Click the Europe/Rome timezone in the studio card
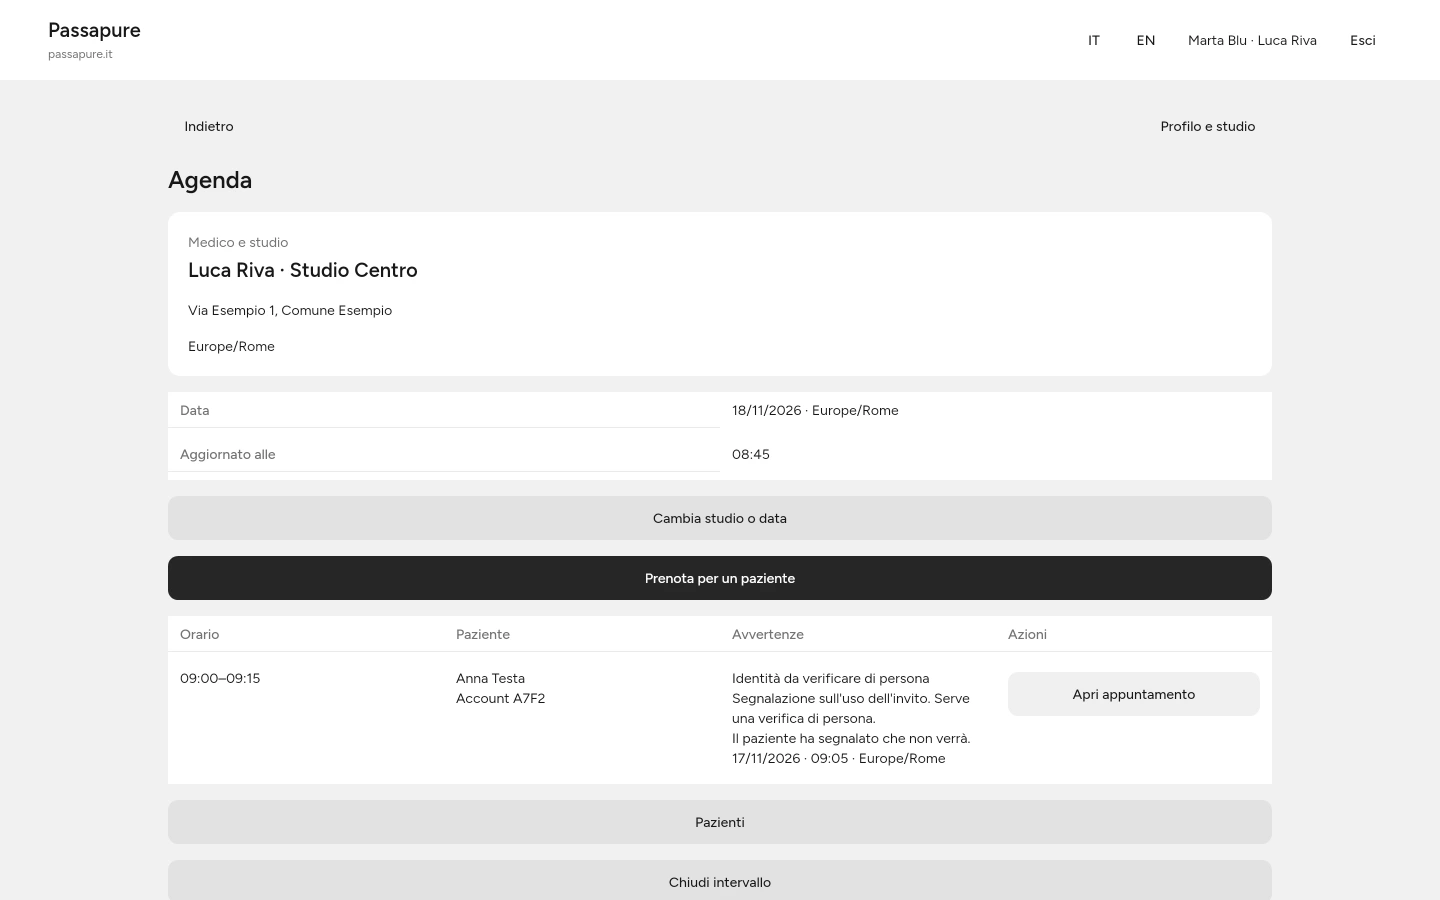The image size is (1440, 900). click(x=231, y=346)
